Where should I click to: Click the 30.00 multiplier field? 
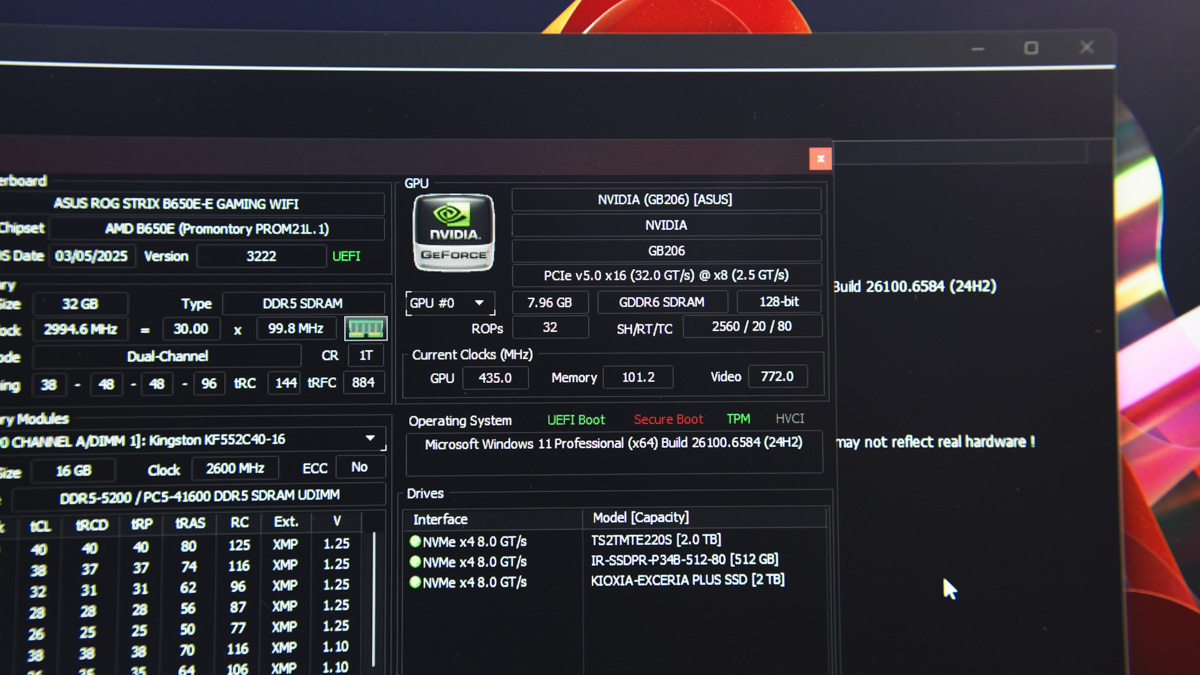click(x=191, y=328)
